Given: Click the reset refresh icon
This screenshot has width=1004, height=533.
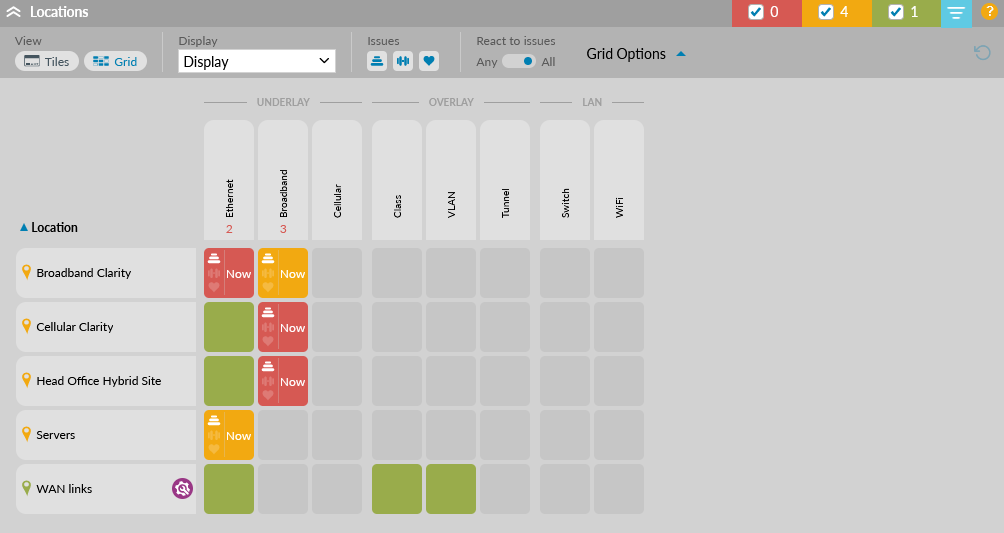Looking at the screenshot, I should (982, 53).
